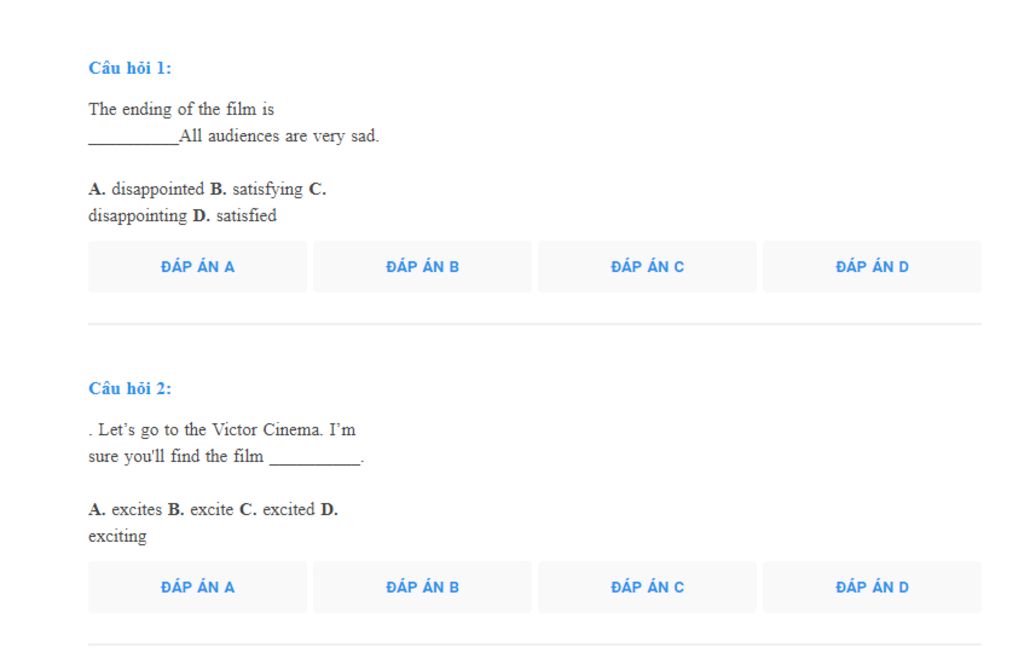Click the word "excited" after option C label
The height and width of the screenshot is (653, 1024).
(289, 509)
